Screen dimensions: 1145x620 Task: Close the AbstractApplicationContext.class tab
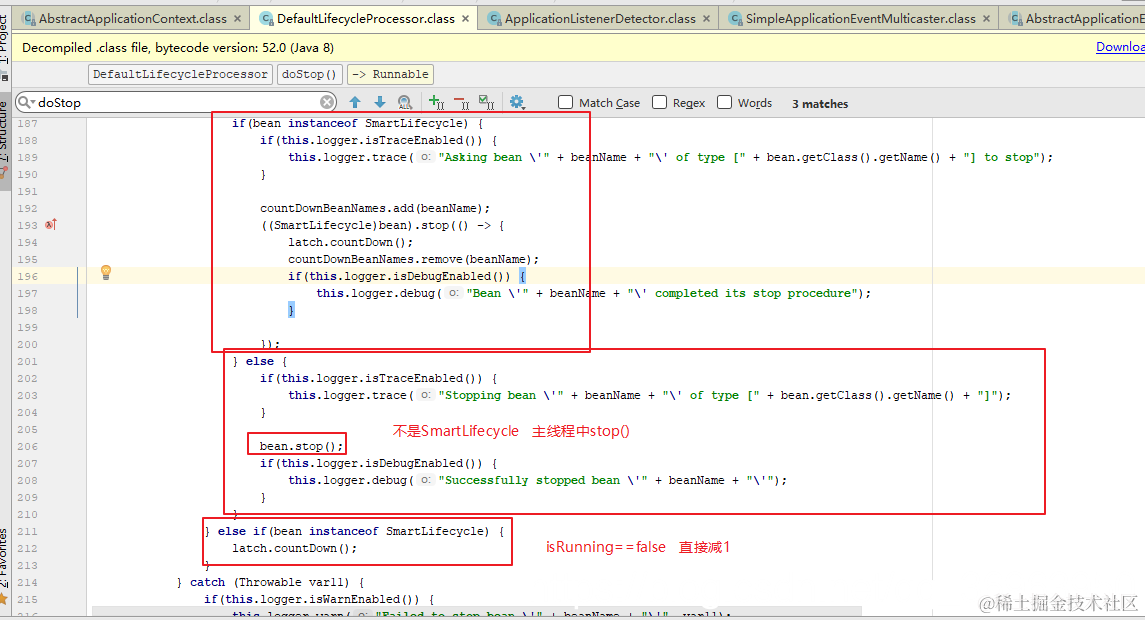(237, 18)
